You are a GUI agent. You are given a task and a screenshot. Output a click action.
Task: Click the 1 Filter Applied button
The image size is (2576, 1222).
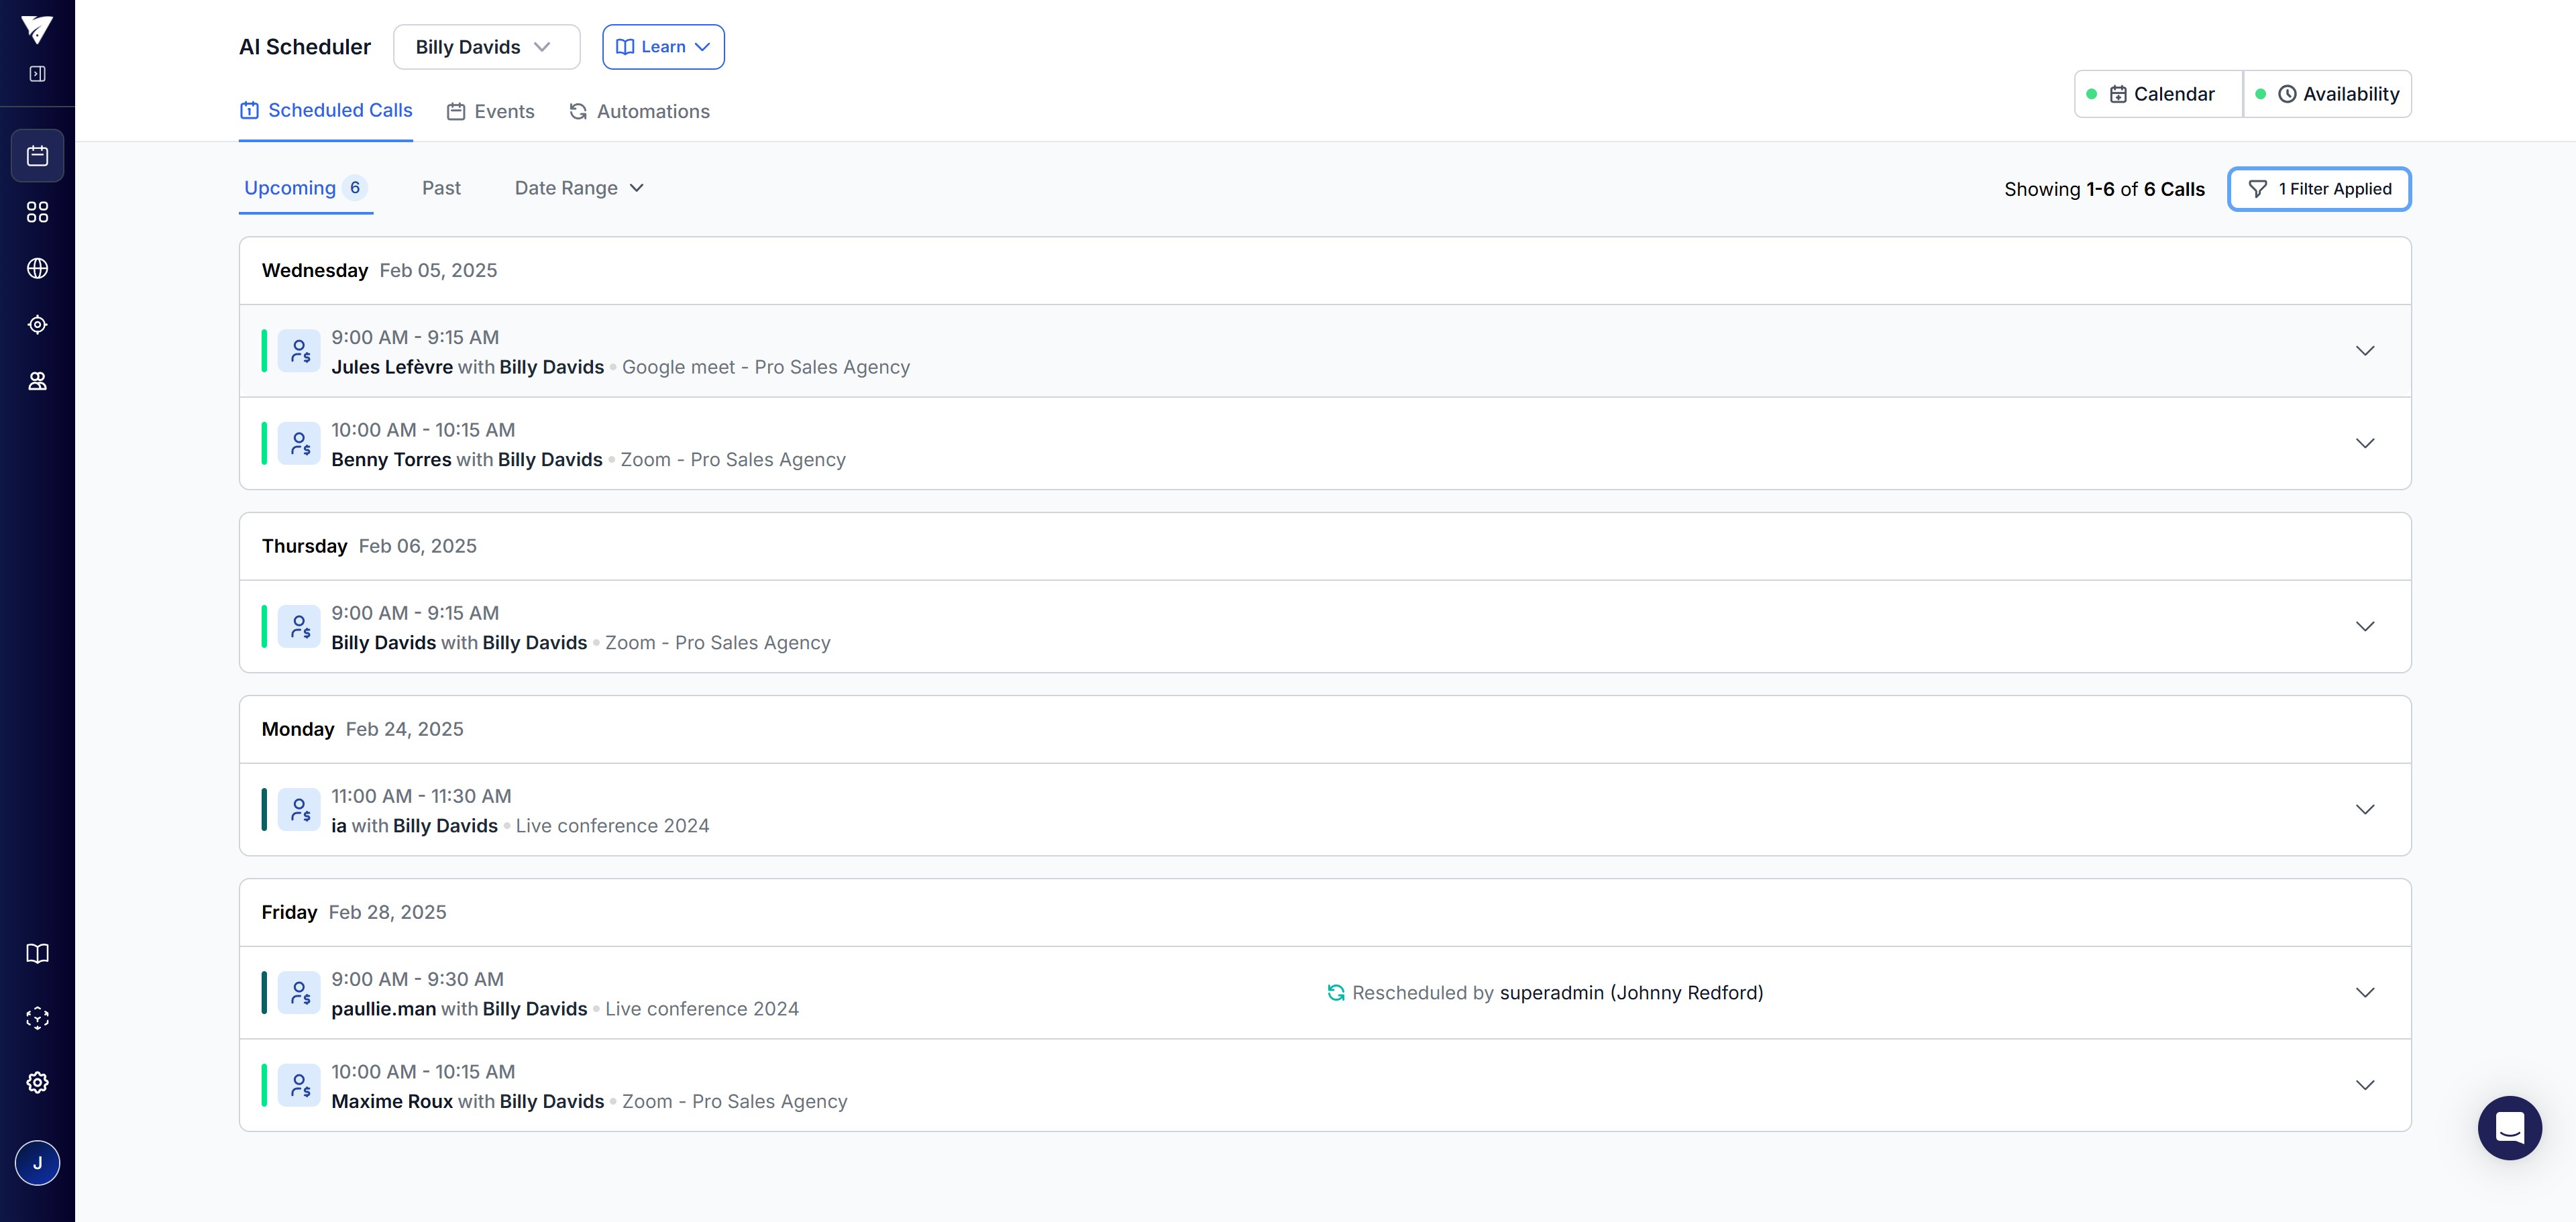coord(2318,189)
